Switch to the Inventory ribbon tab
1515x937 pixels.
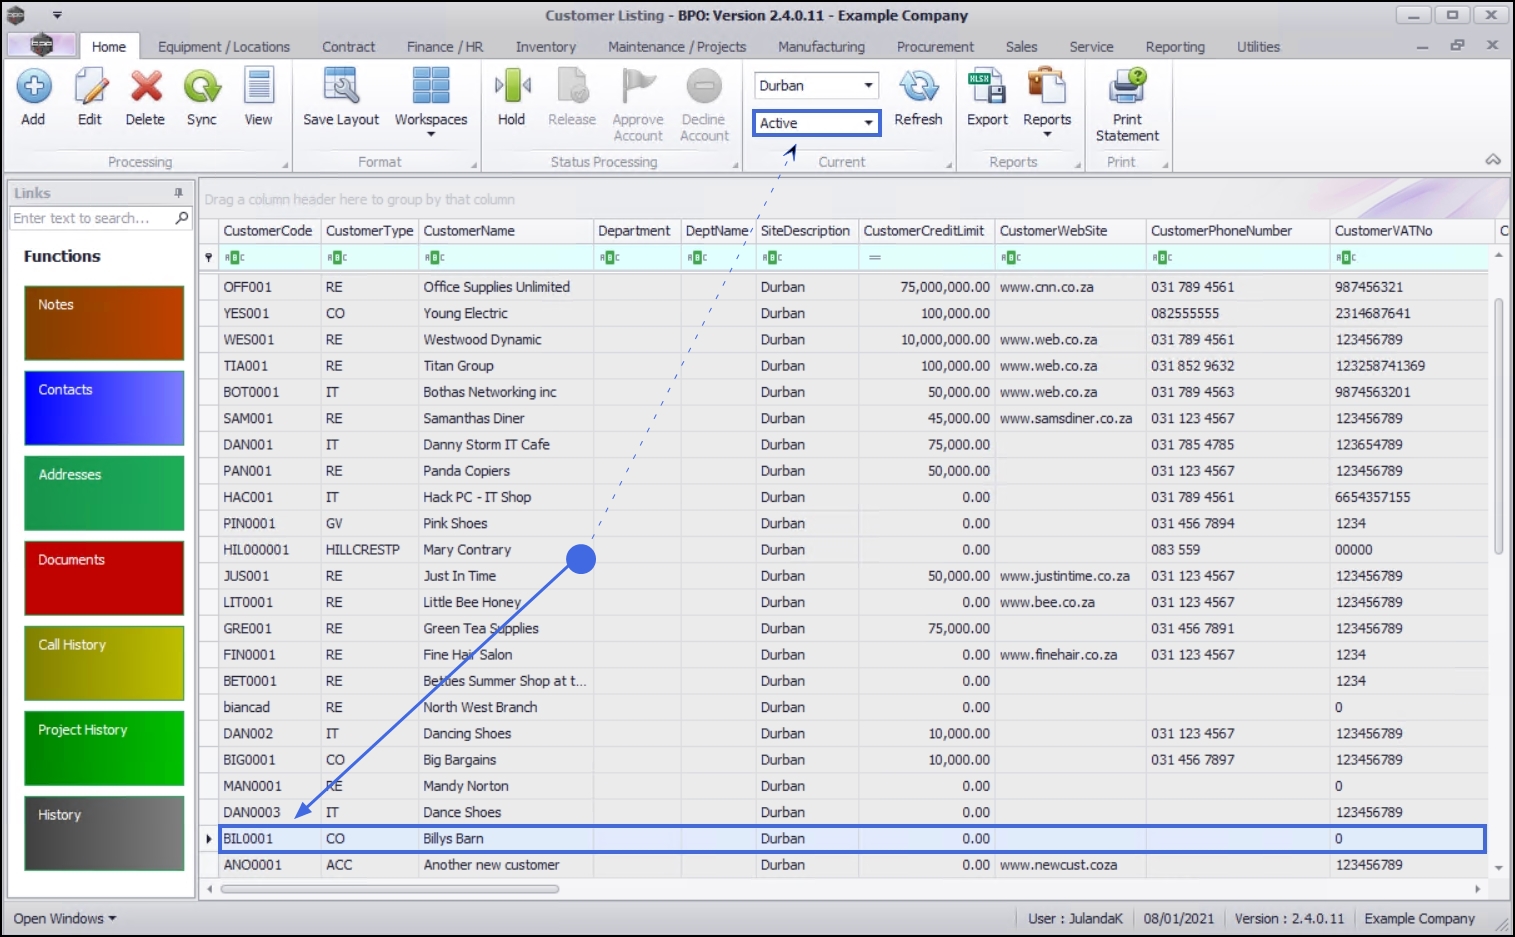(x=546, y=47)
